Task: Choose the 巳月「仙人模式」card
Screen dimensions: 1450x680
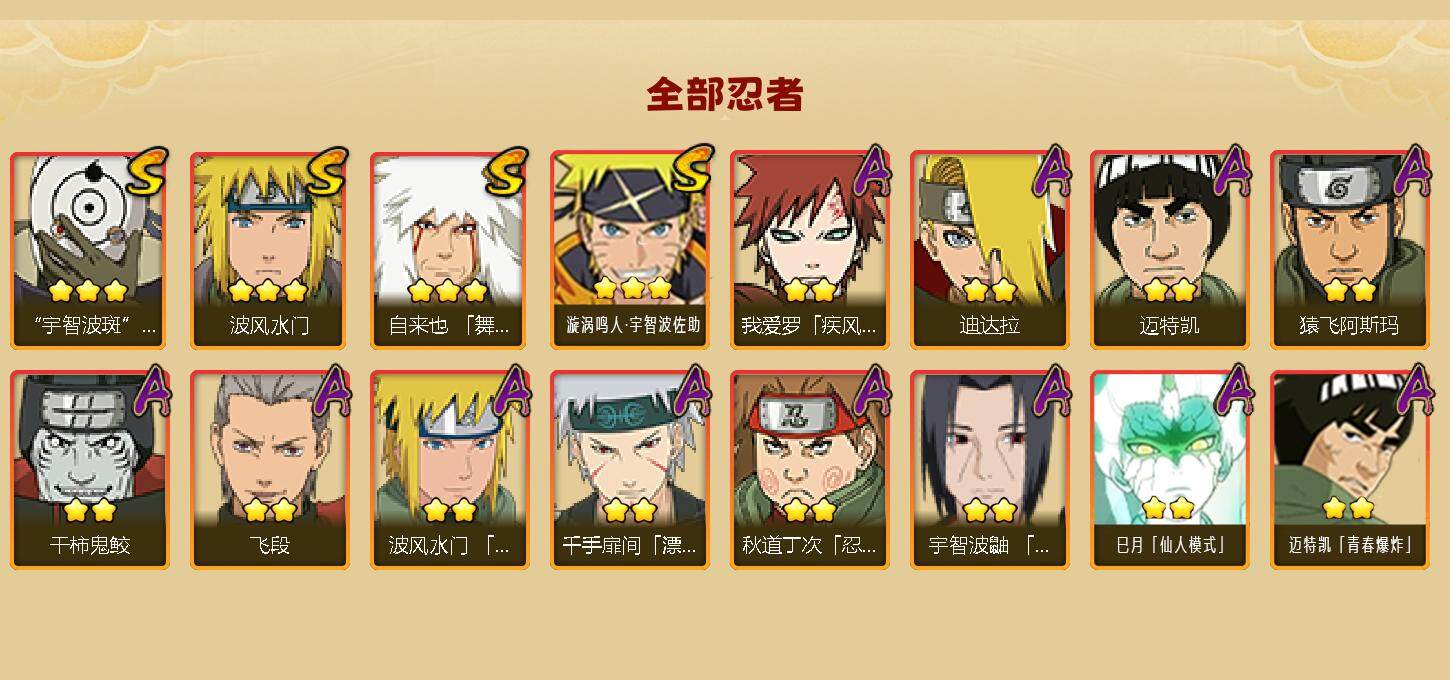Action: point(1170,470)
